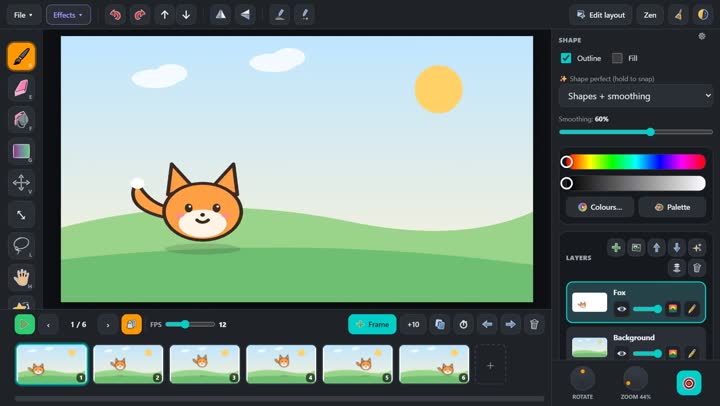Click the down arrow toolbar icon
Image resolution: width=720 pixels, height=406 pixels.
pos(186,15)
